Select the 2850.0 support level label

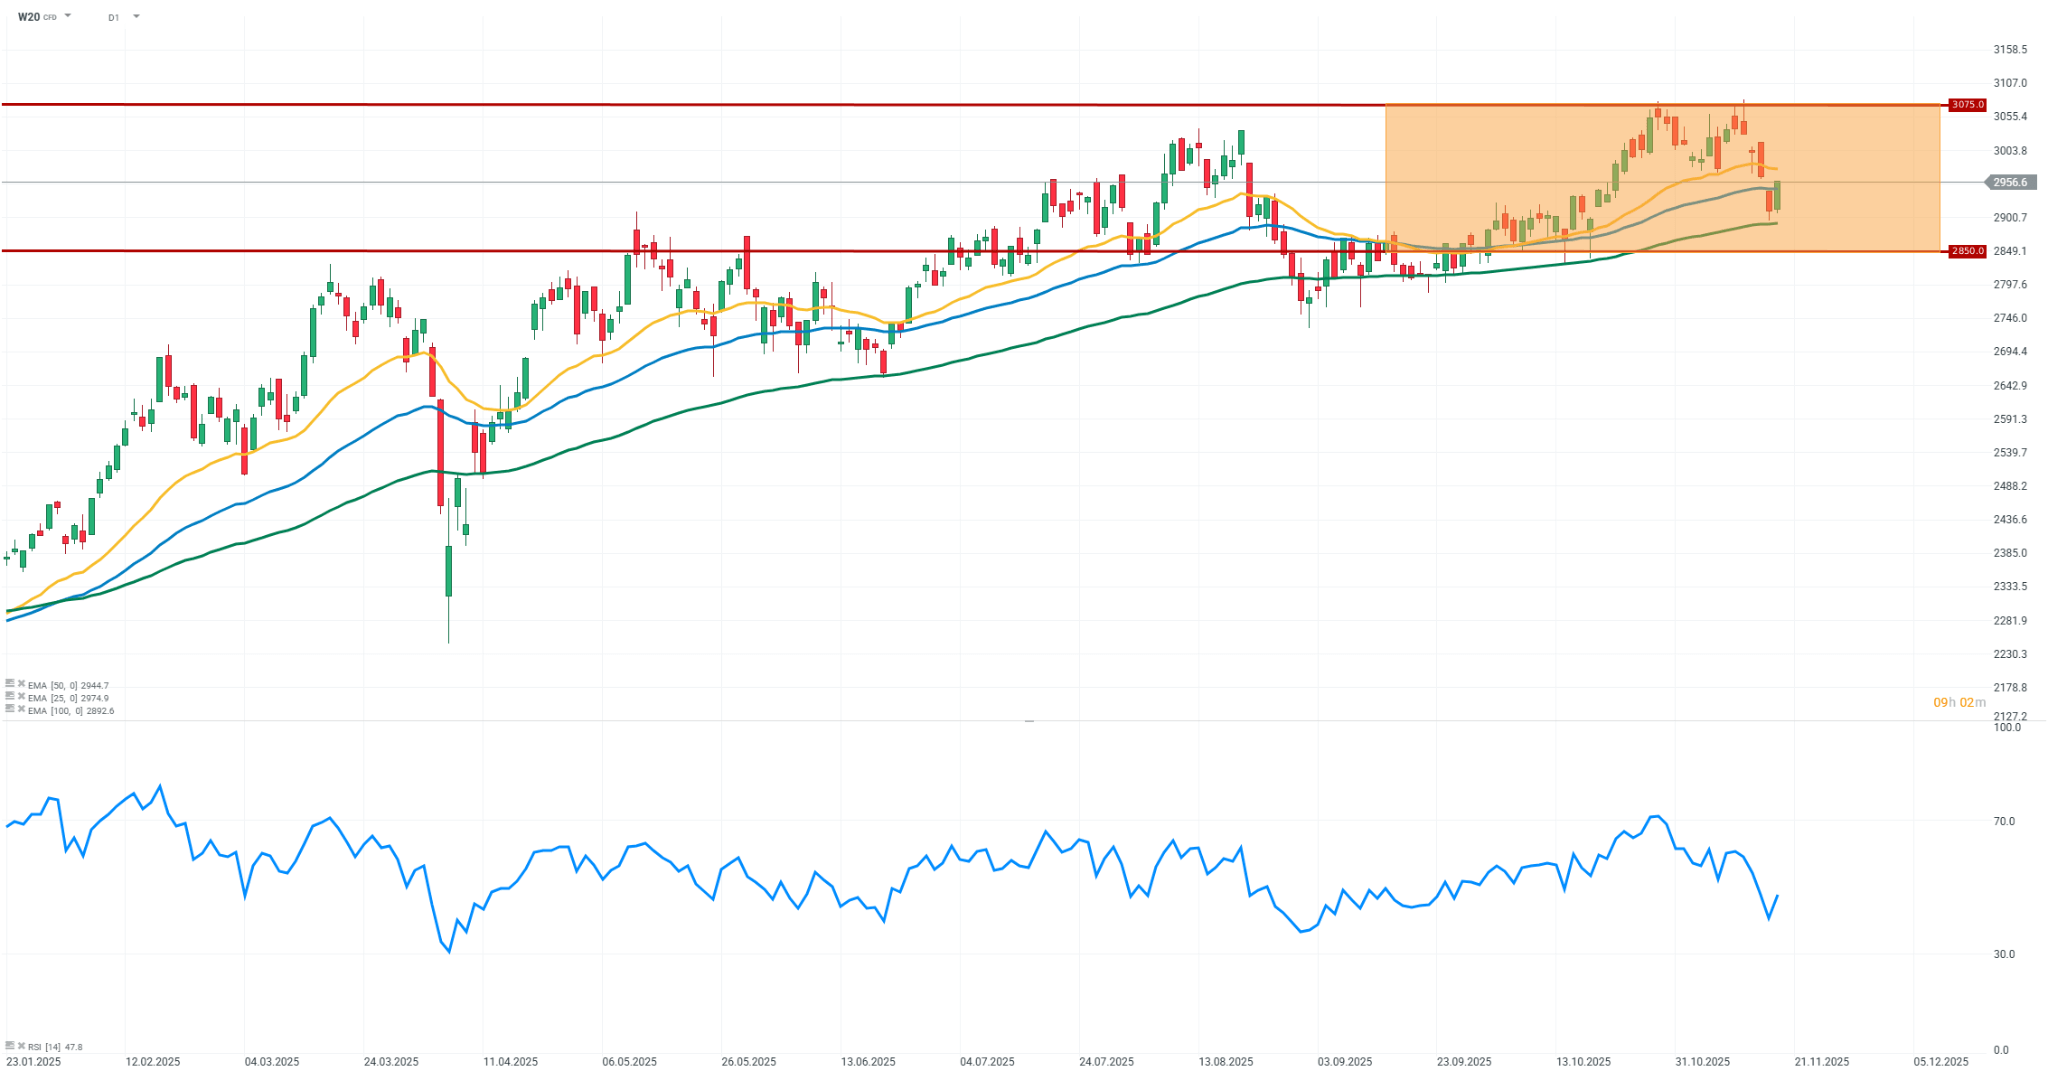(x=1967, y=251)
